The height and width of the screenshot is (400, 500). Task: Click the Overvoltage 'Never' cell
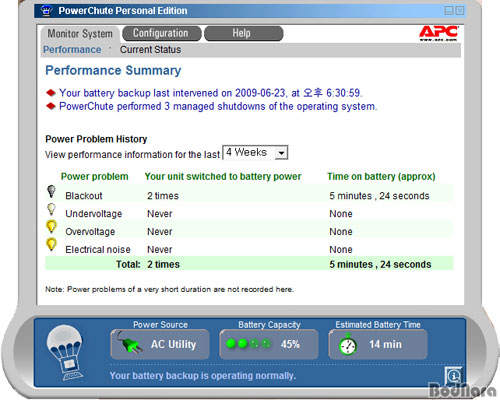[160, 232]
